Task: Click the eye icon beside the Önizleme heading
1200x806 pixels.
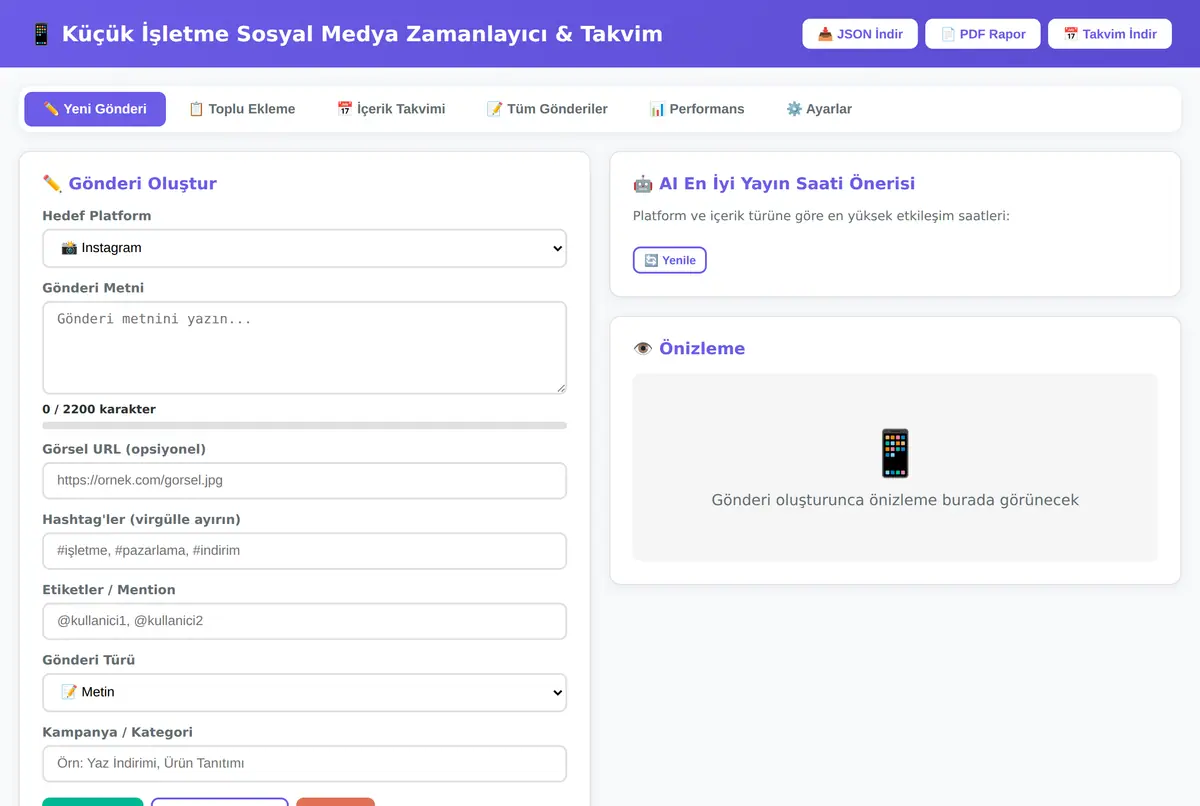Action: coord(643,349)
